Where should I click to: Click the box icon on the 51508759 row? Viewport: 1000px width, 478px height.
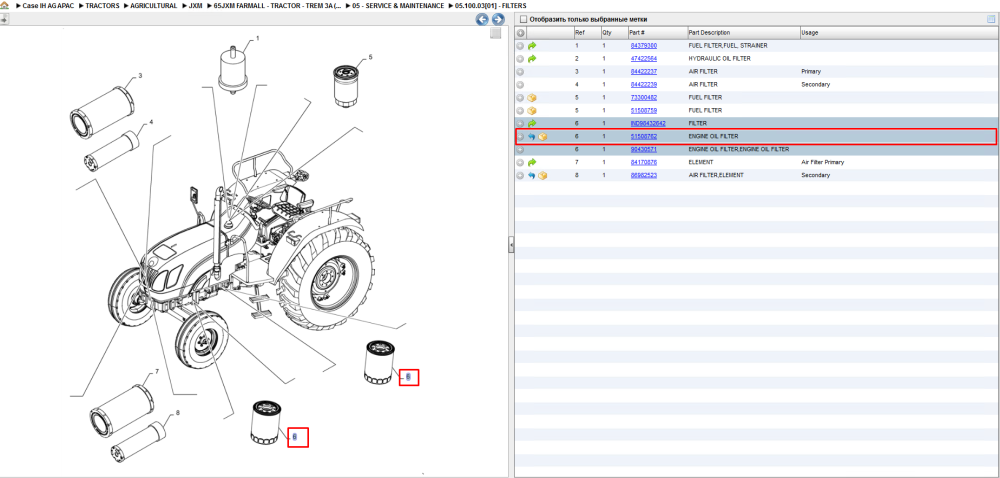pyautogui.click(x=532, y=110)
